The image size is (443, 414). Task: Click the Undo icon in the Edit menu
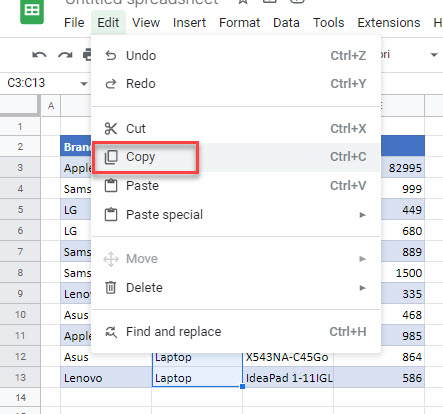111,55
